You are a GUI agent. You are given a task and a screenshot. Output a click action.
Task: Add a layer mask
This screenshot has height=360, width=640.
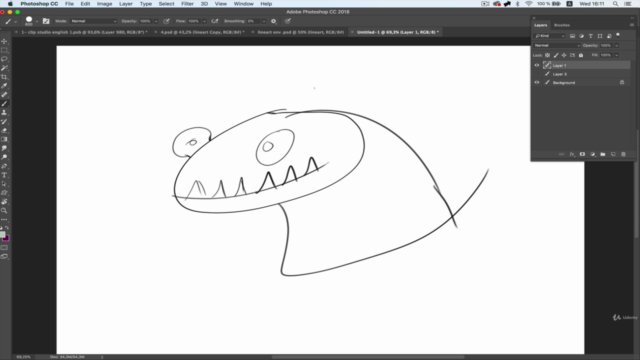[x=582, y=154]
